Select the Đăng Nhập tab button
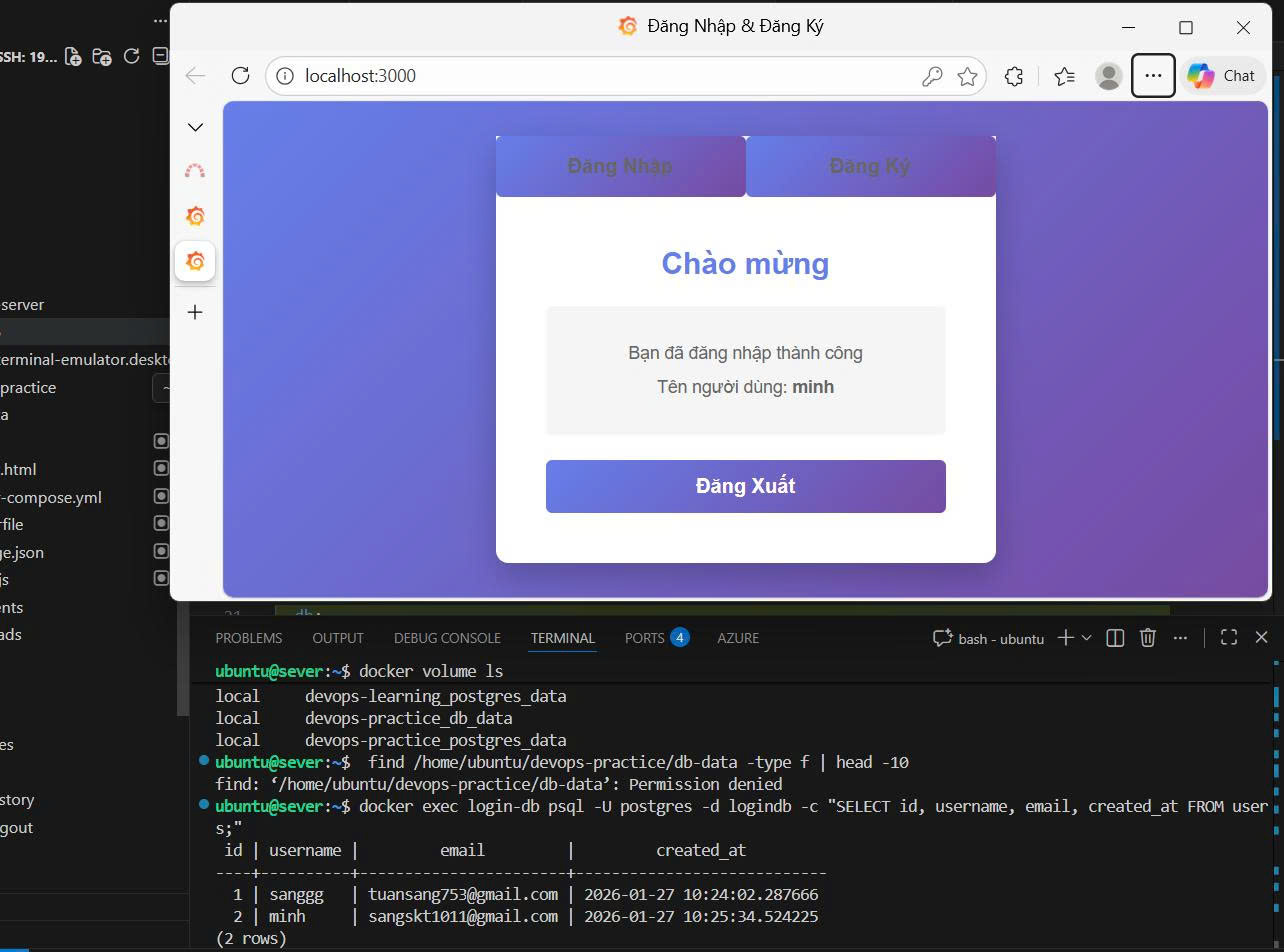The height and width of the screenshot is (952, 1284). [x=620, y=166]
